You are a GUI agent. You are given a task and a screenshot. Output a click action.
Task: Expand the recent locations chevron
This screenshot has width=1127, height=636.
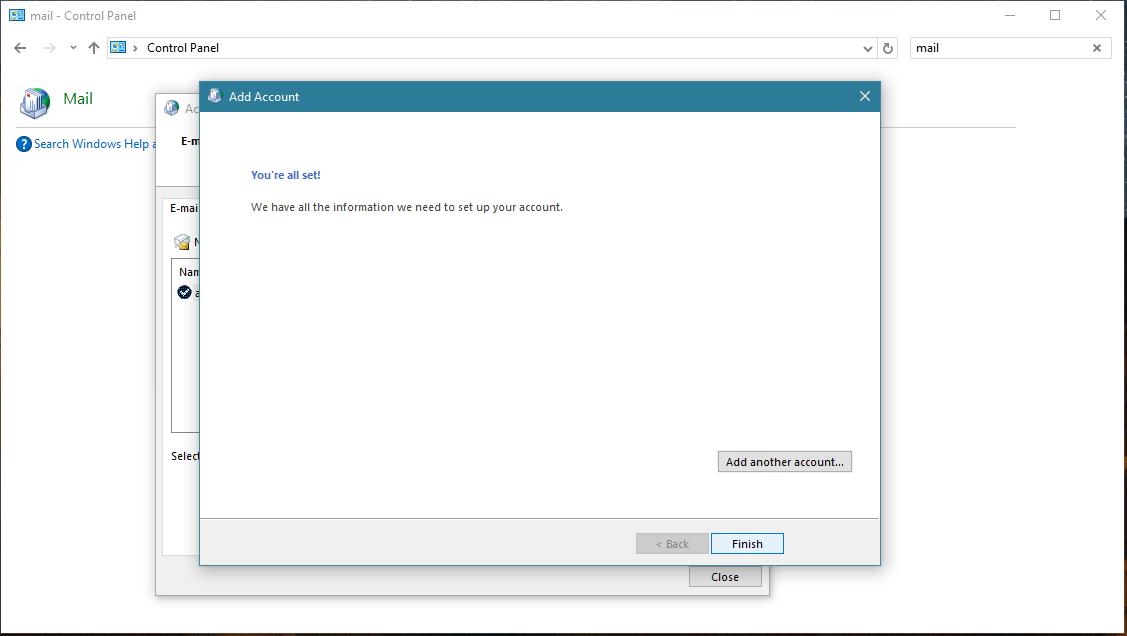(73, 48)
